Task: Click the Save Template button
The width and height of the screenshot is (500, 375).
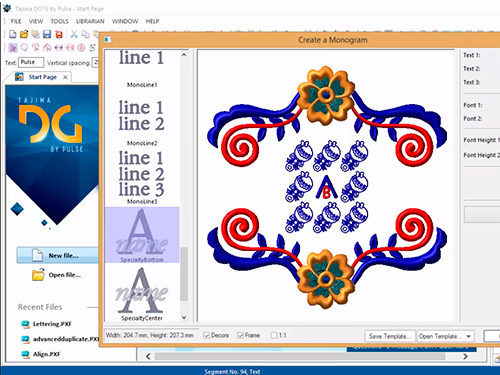Action: click(x=390, y=336)
